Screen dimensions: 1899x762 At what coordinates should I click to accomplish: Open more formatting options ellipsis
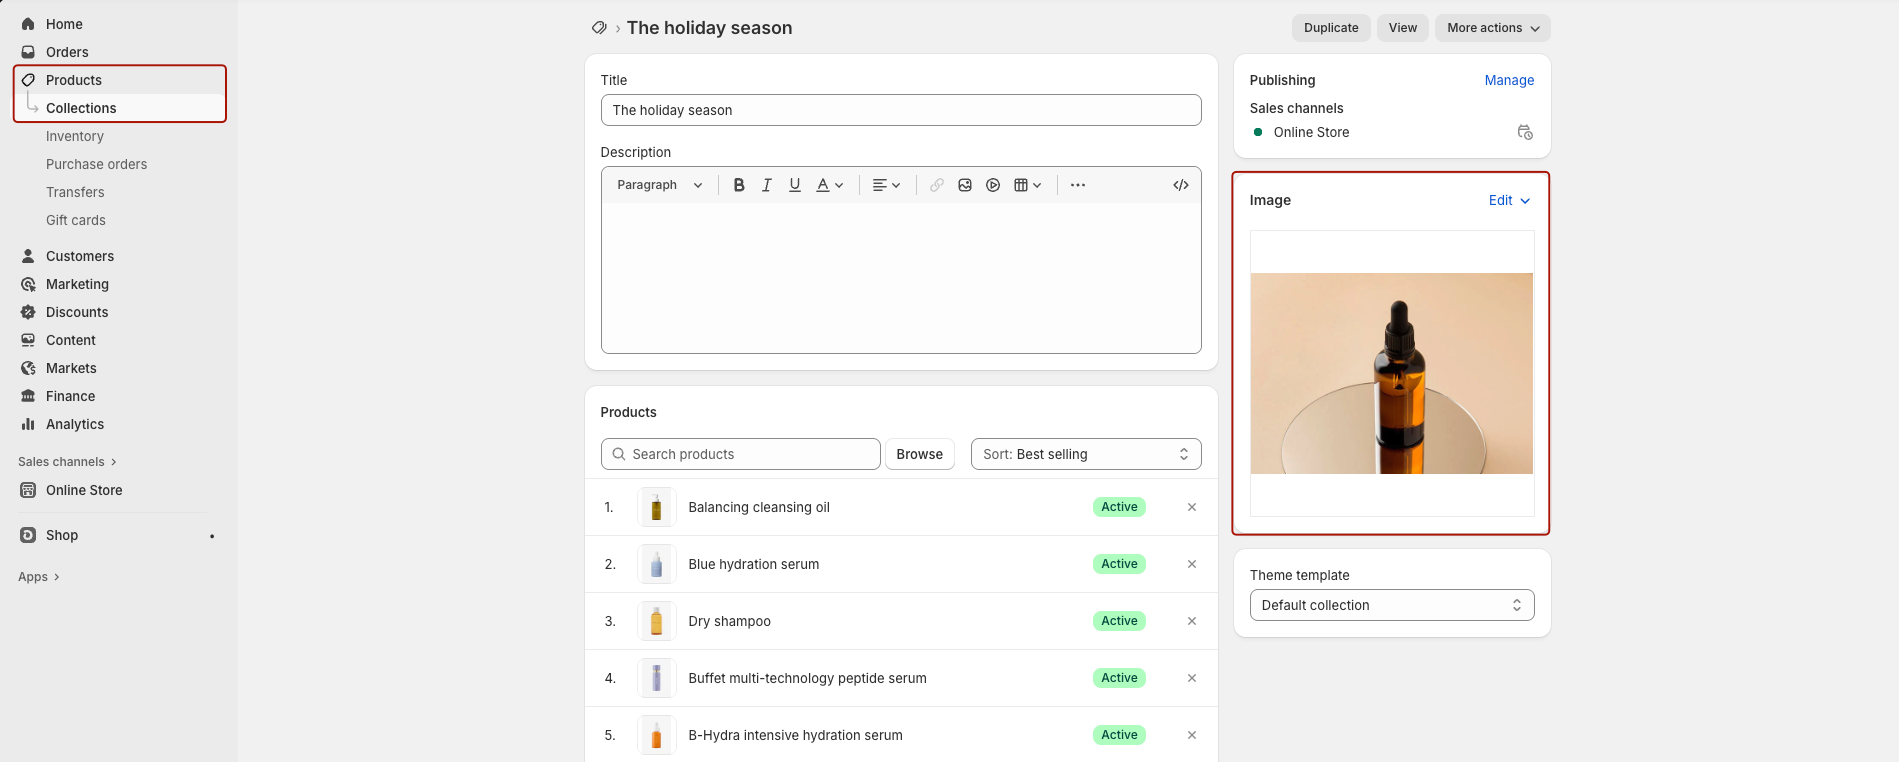click(x=1078, y=185)
